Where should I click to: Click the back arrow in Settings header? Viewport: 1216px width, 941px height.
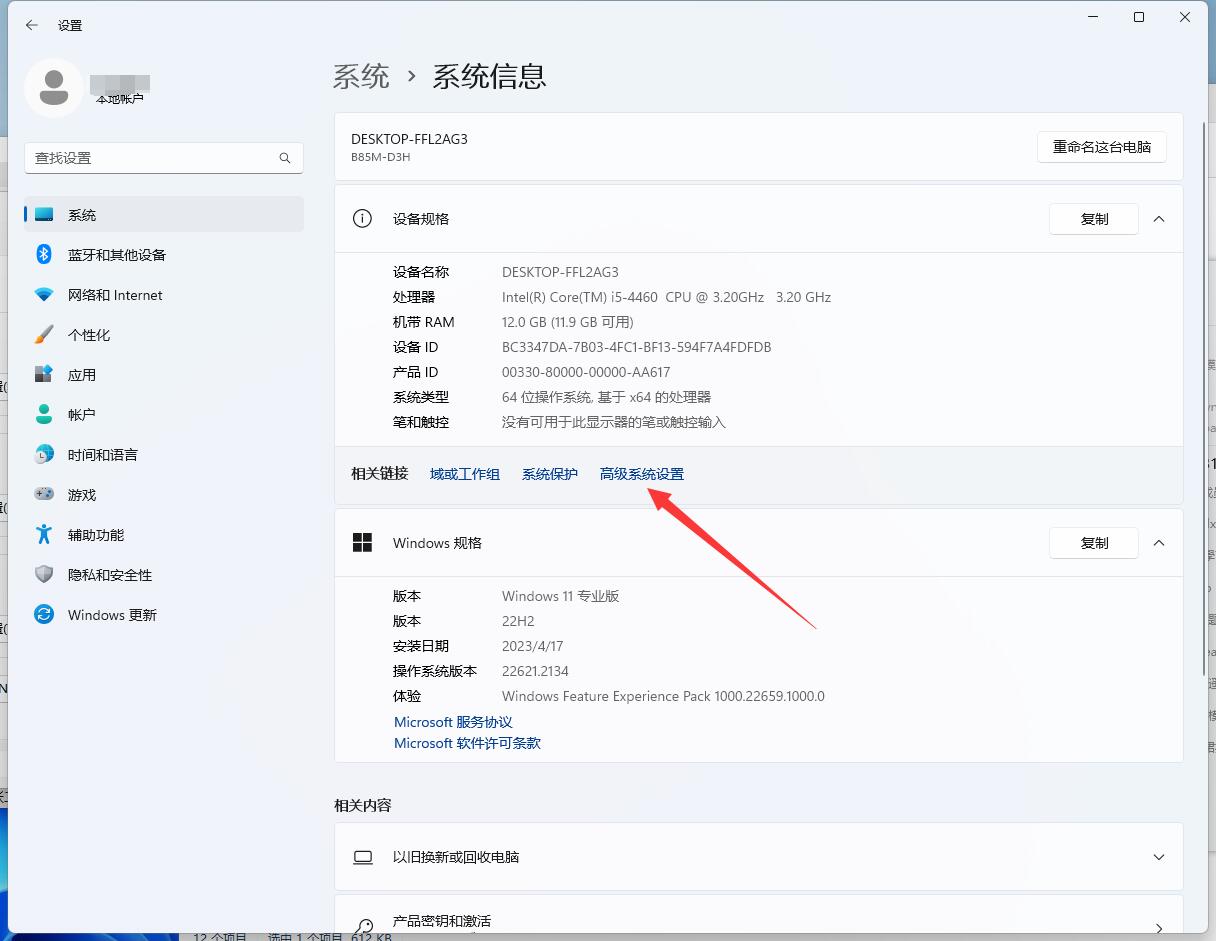32,25
